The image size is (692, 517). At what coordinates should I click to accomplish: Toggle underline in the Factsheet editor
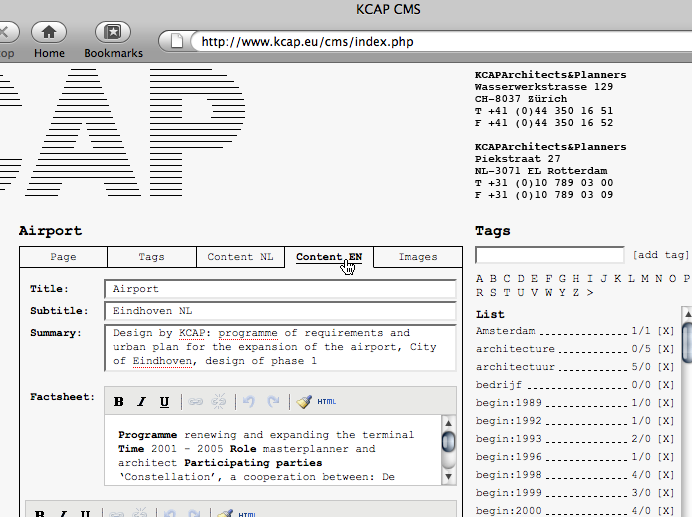click(164, 402)
